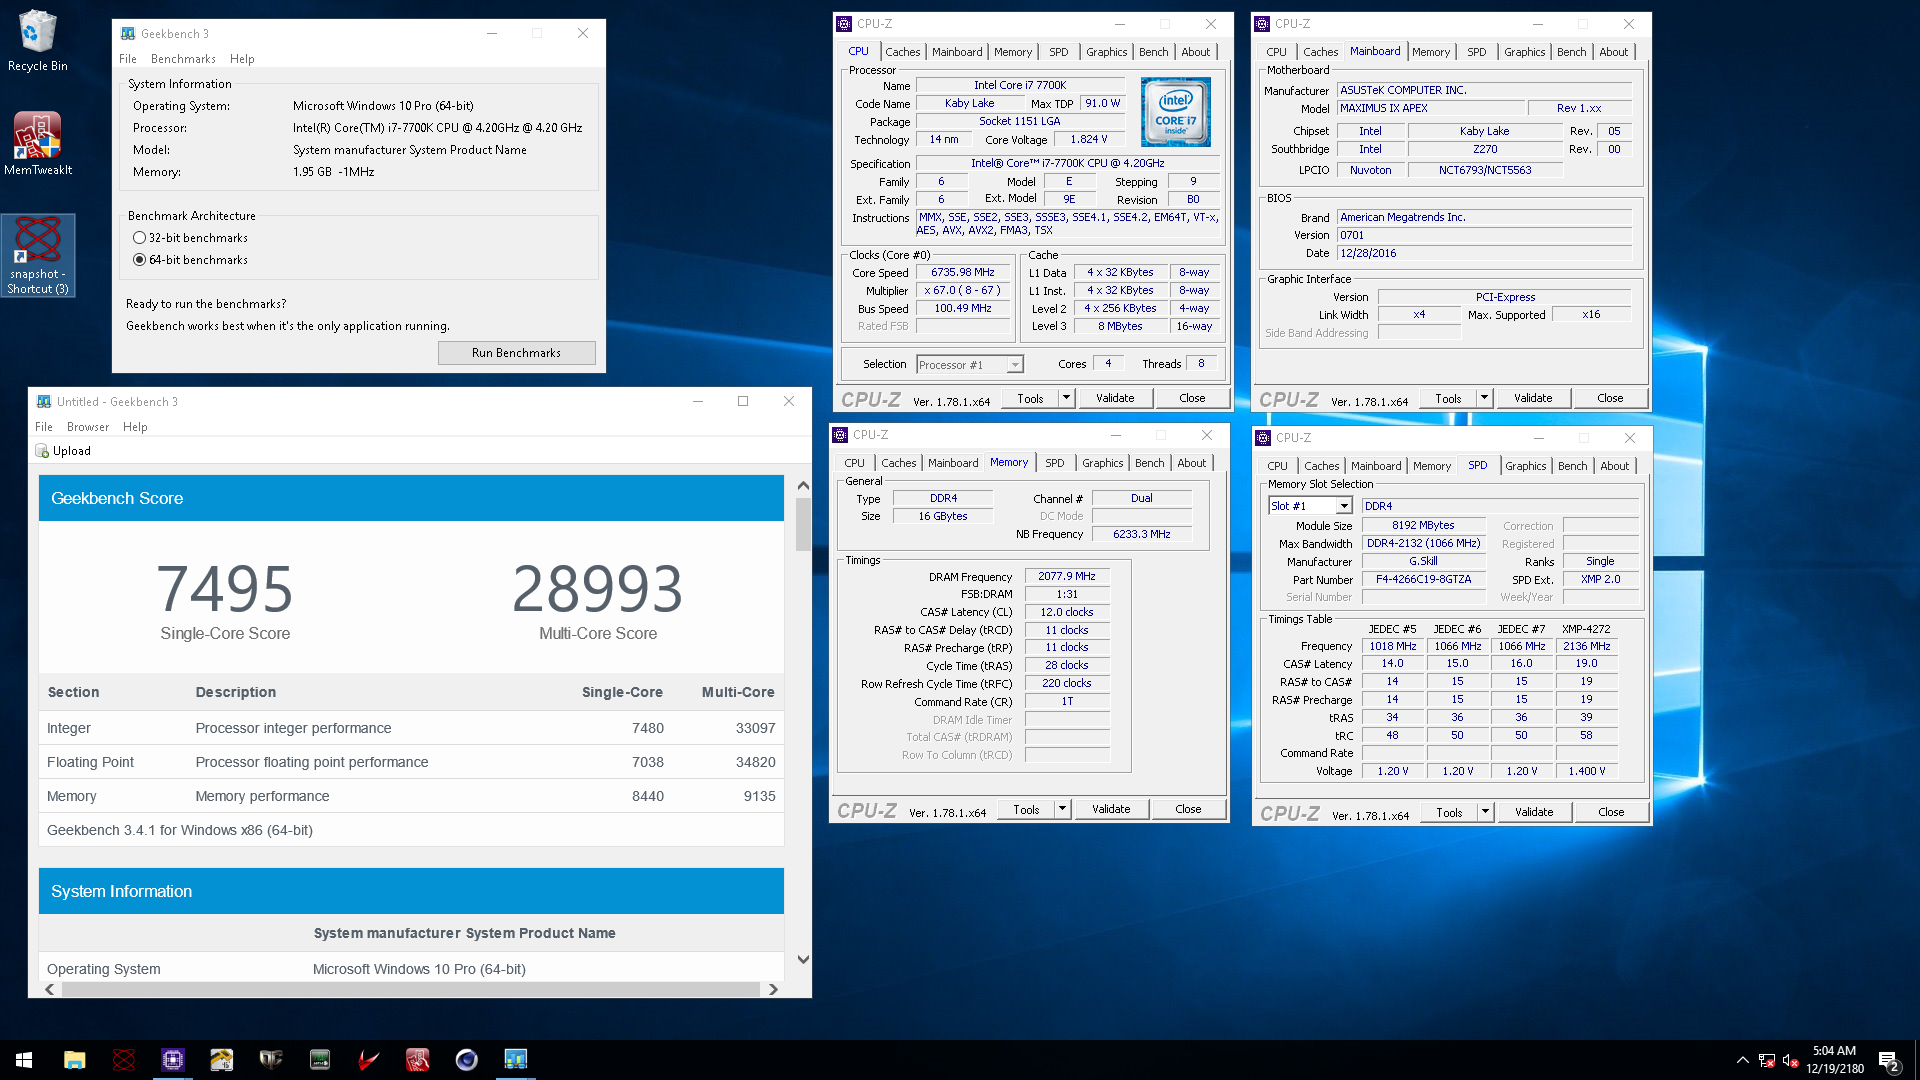Click the green memory chip taskbar icon
Screen dimensions: 1920x1080
click(x=320, y=1060)
